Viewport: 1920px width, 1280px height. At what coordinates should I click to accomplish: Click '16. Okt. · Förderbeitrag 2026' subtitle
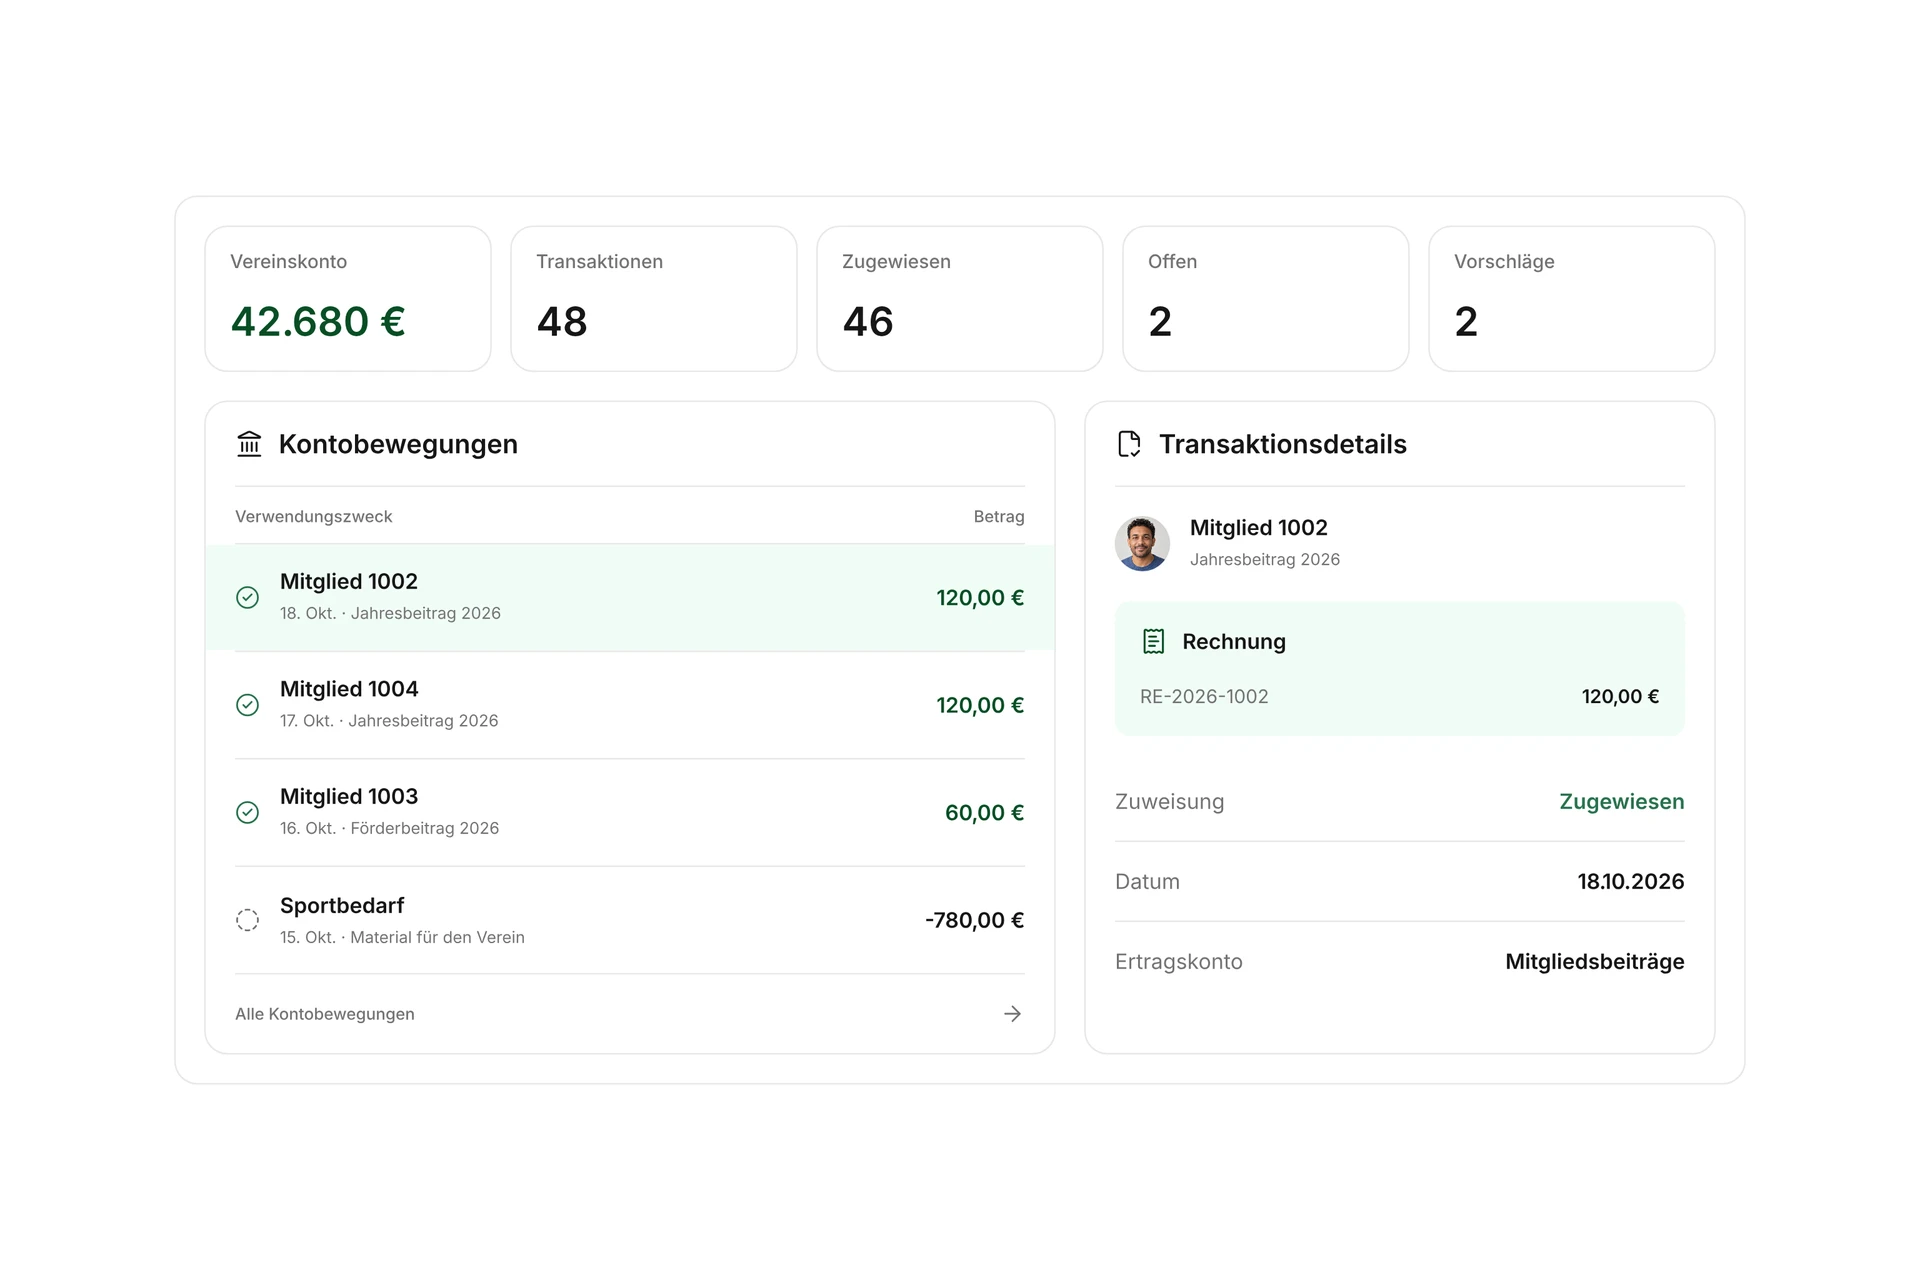pos(389,828)
